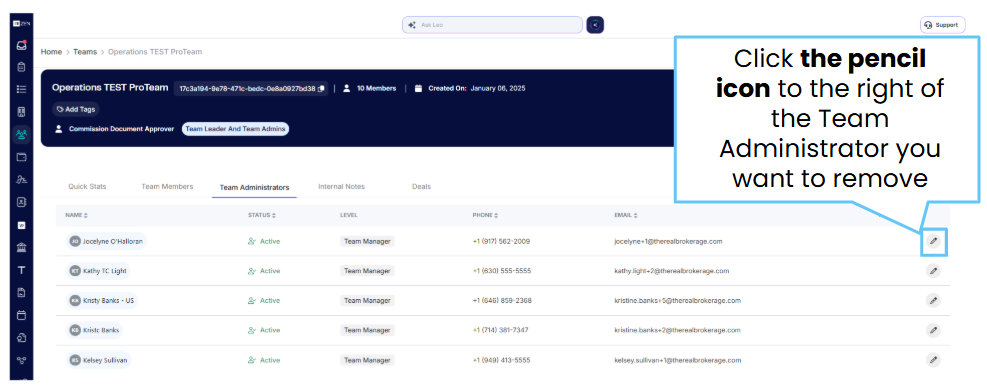Click email kristine.banks+5@therealbrokerage.com
The width and height of the screenshot is (987, 389).
point(677,300)
